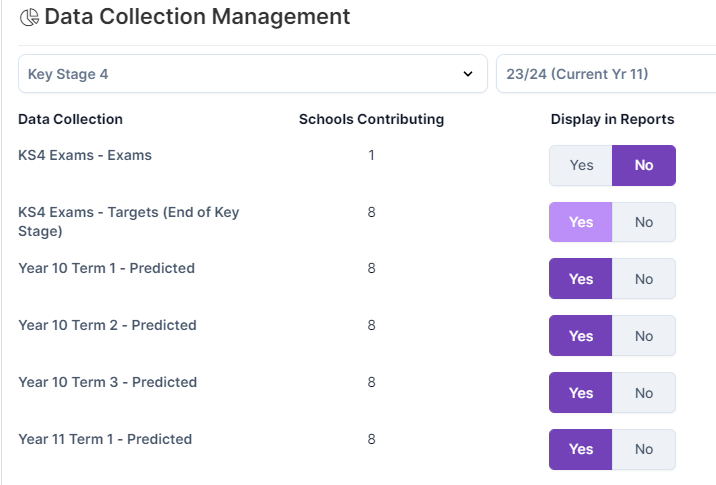Click the Data Collection column header
Screen dimensions: 716x485
[70, 119]
